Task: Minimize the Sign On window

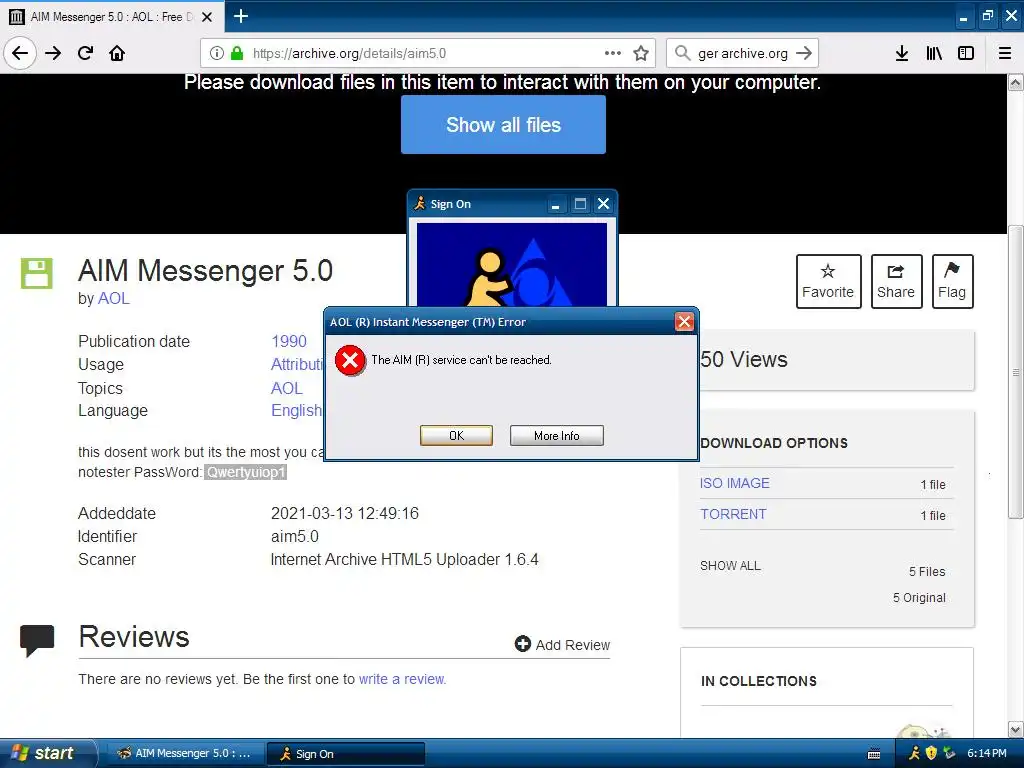Action: (555, 204)
